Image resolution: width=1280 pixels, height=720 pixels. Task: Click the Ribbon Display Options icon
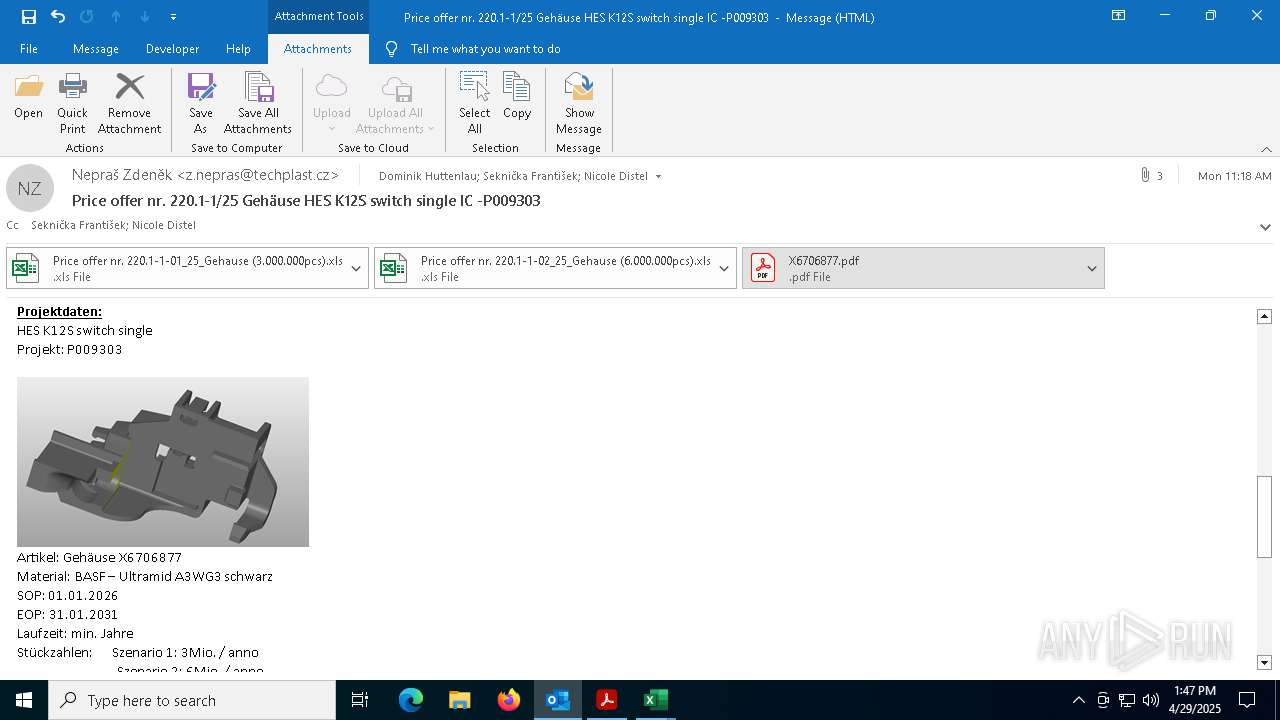[1119, 15]
